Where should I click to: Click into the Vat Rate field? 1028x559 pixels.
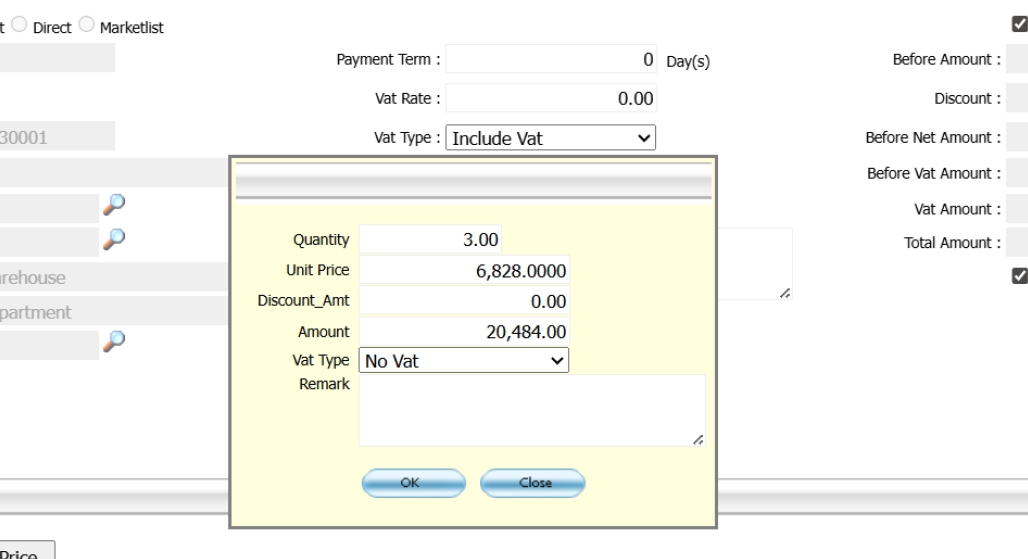[x=551, y=98]
